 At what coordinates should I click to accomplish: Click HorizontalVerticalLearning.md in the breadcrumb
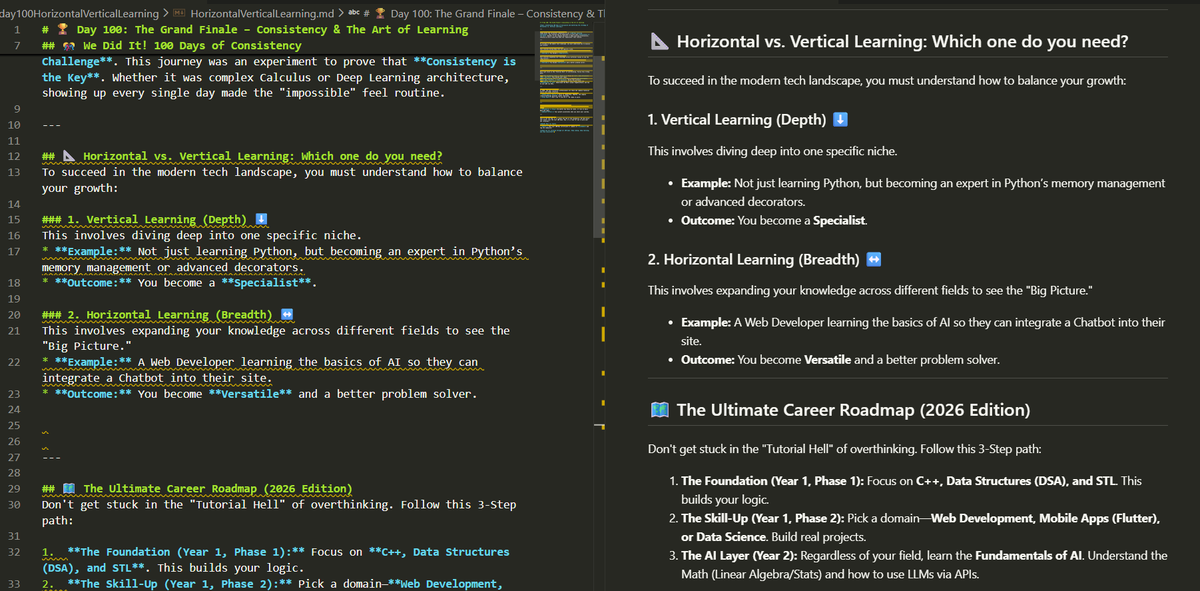coord(262,14)
